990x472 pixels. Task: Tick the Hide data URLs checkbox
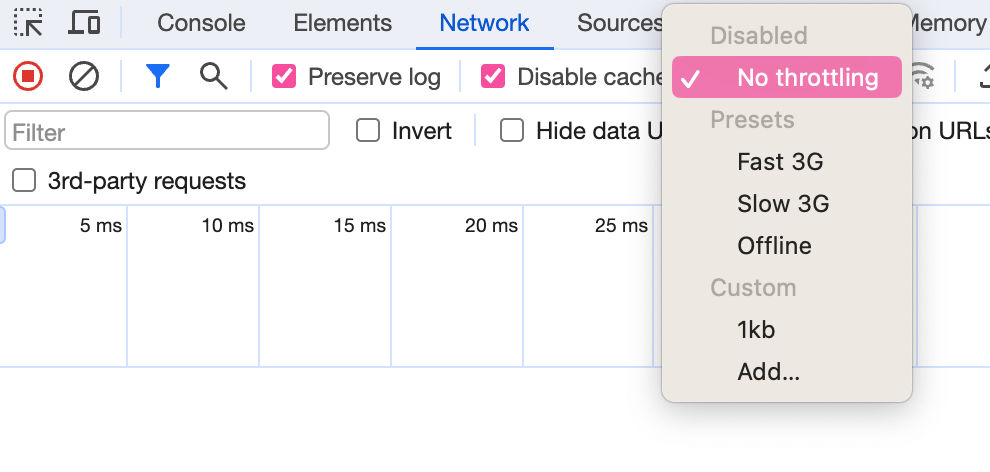tap(512, 130)
